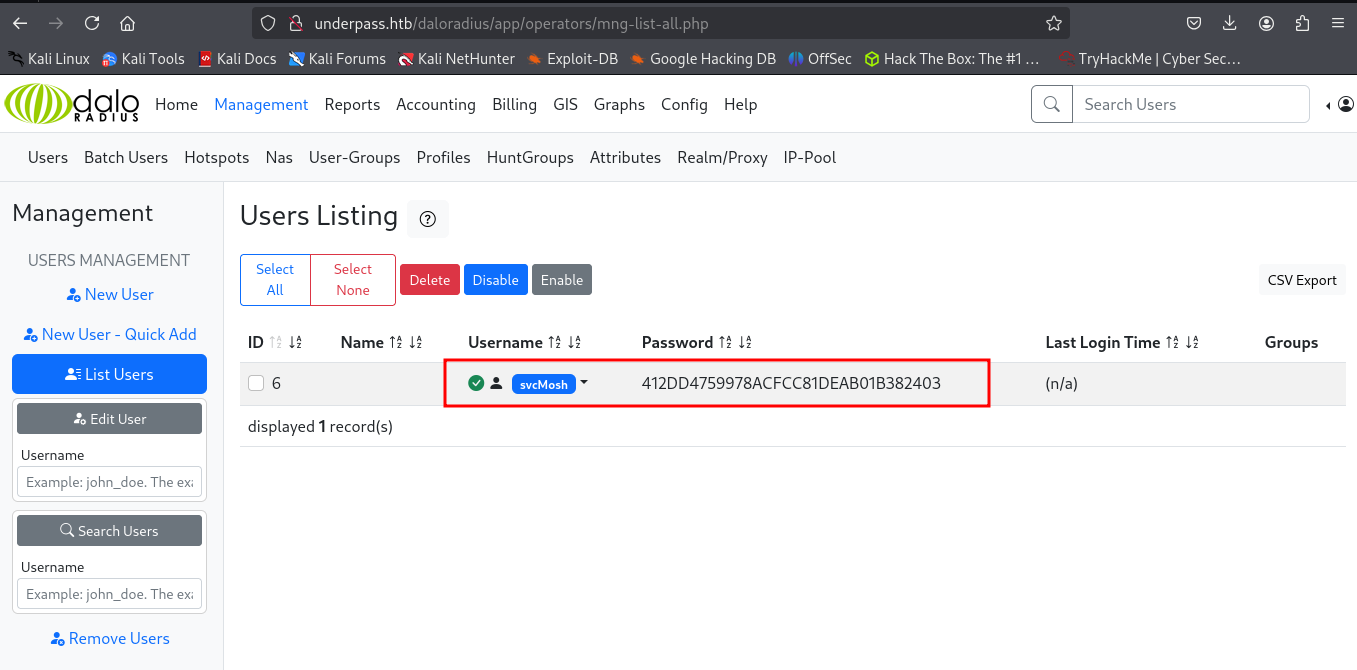Image resolution: width=1357 pixels, height=670 pixels.
Task: Bookmark this page with the star icon
Action: (x=1053, y=23)
